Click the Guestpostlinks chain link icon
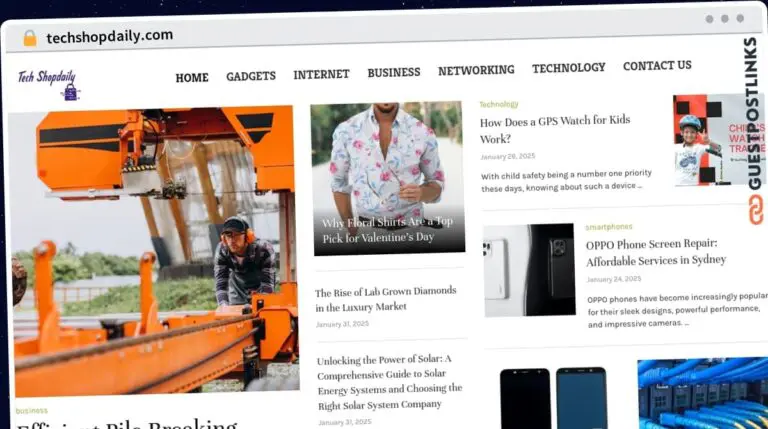The height and width of the screenshot is (429, 768). pyautogui.click(x=754, y=207)
